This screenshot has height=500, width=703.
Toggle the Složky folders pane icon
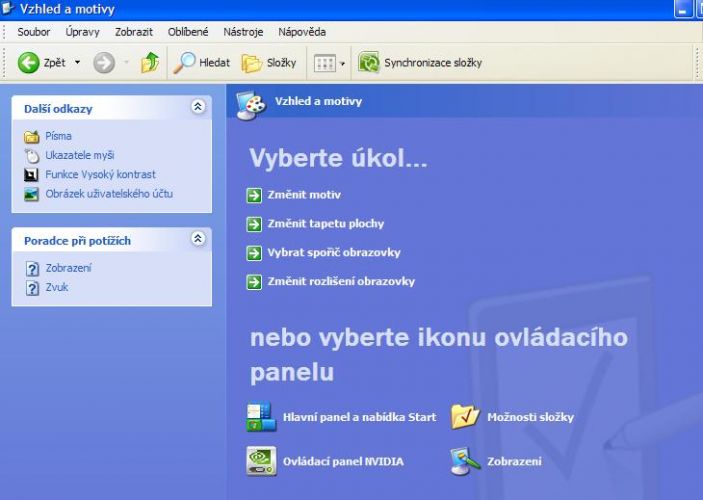252,63
